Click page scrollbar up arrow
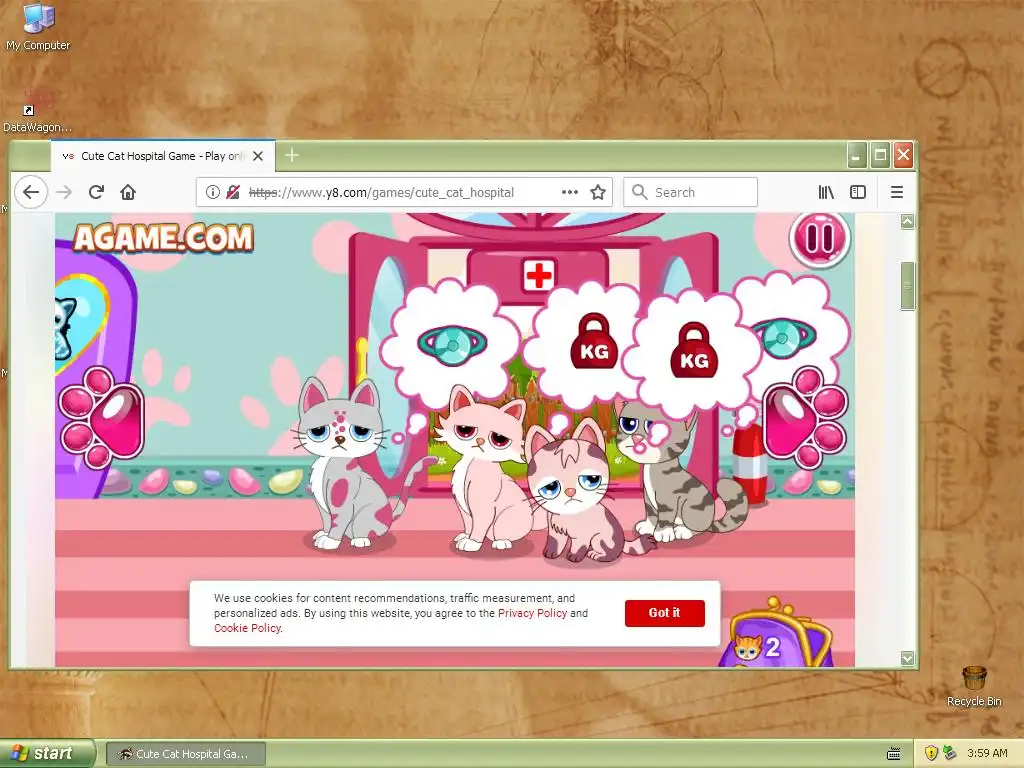 point(907,222)
